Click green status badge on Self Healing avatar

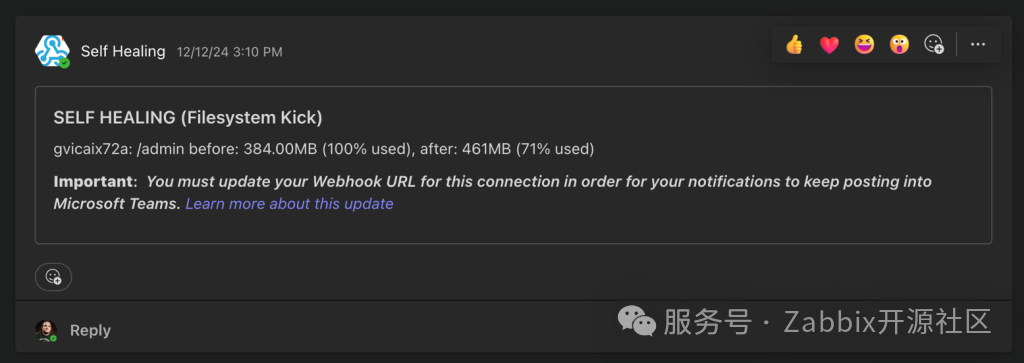[64, 63]
